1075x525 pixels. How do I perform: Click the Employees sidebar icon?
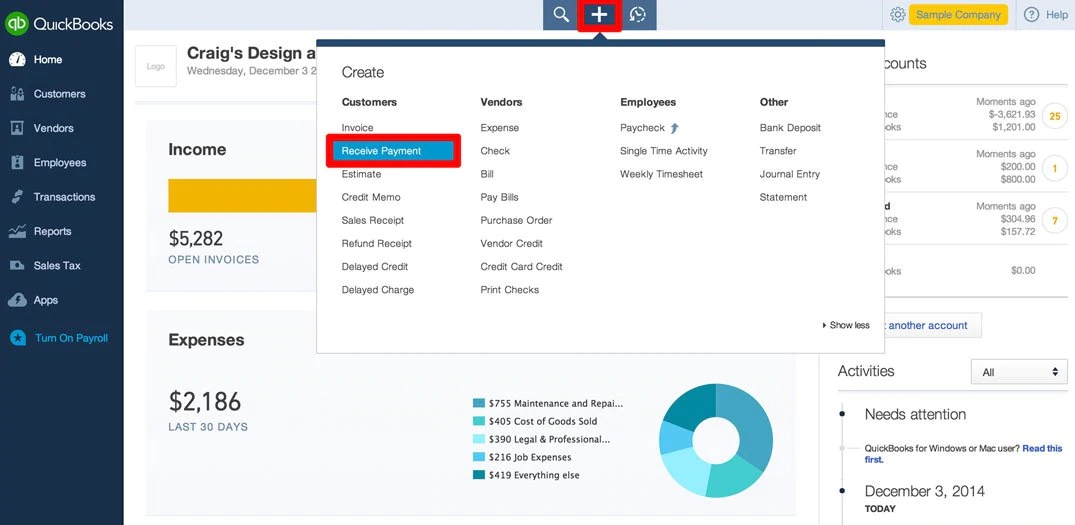(17, 162)
